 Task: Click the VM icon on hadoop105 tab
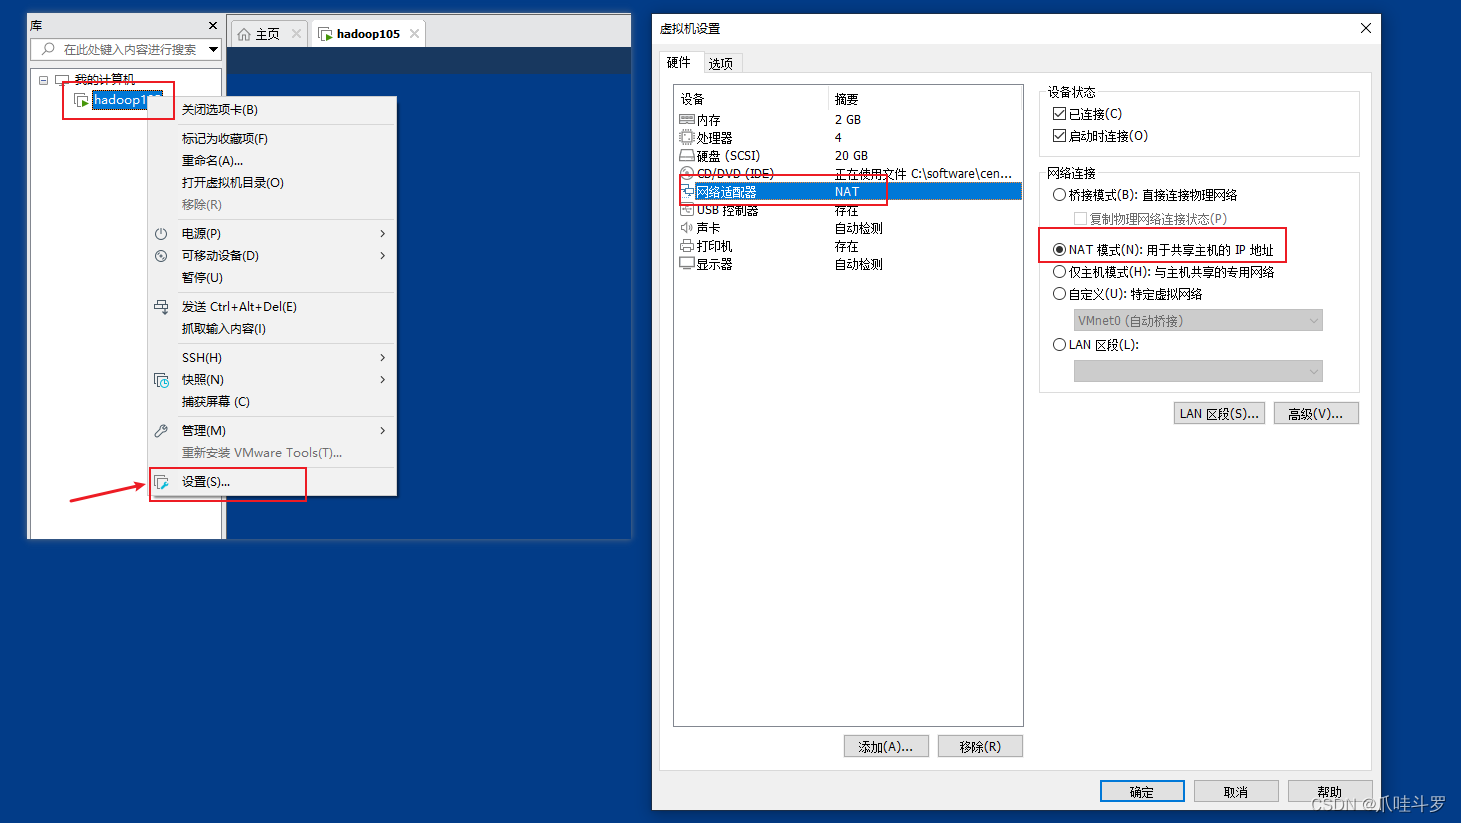[325, 34]
